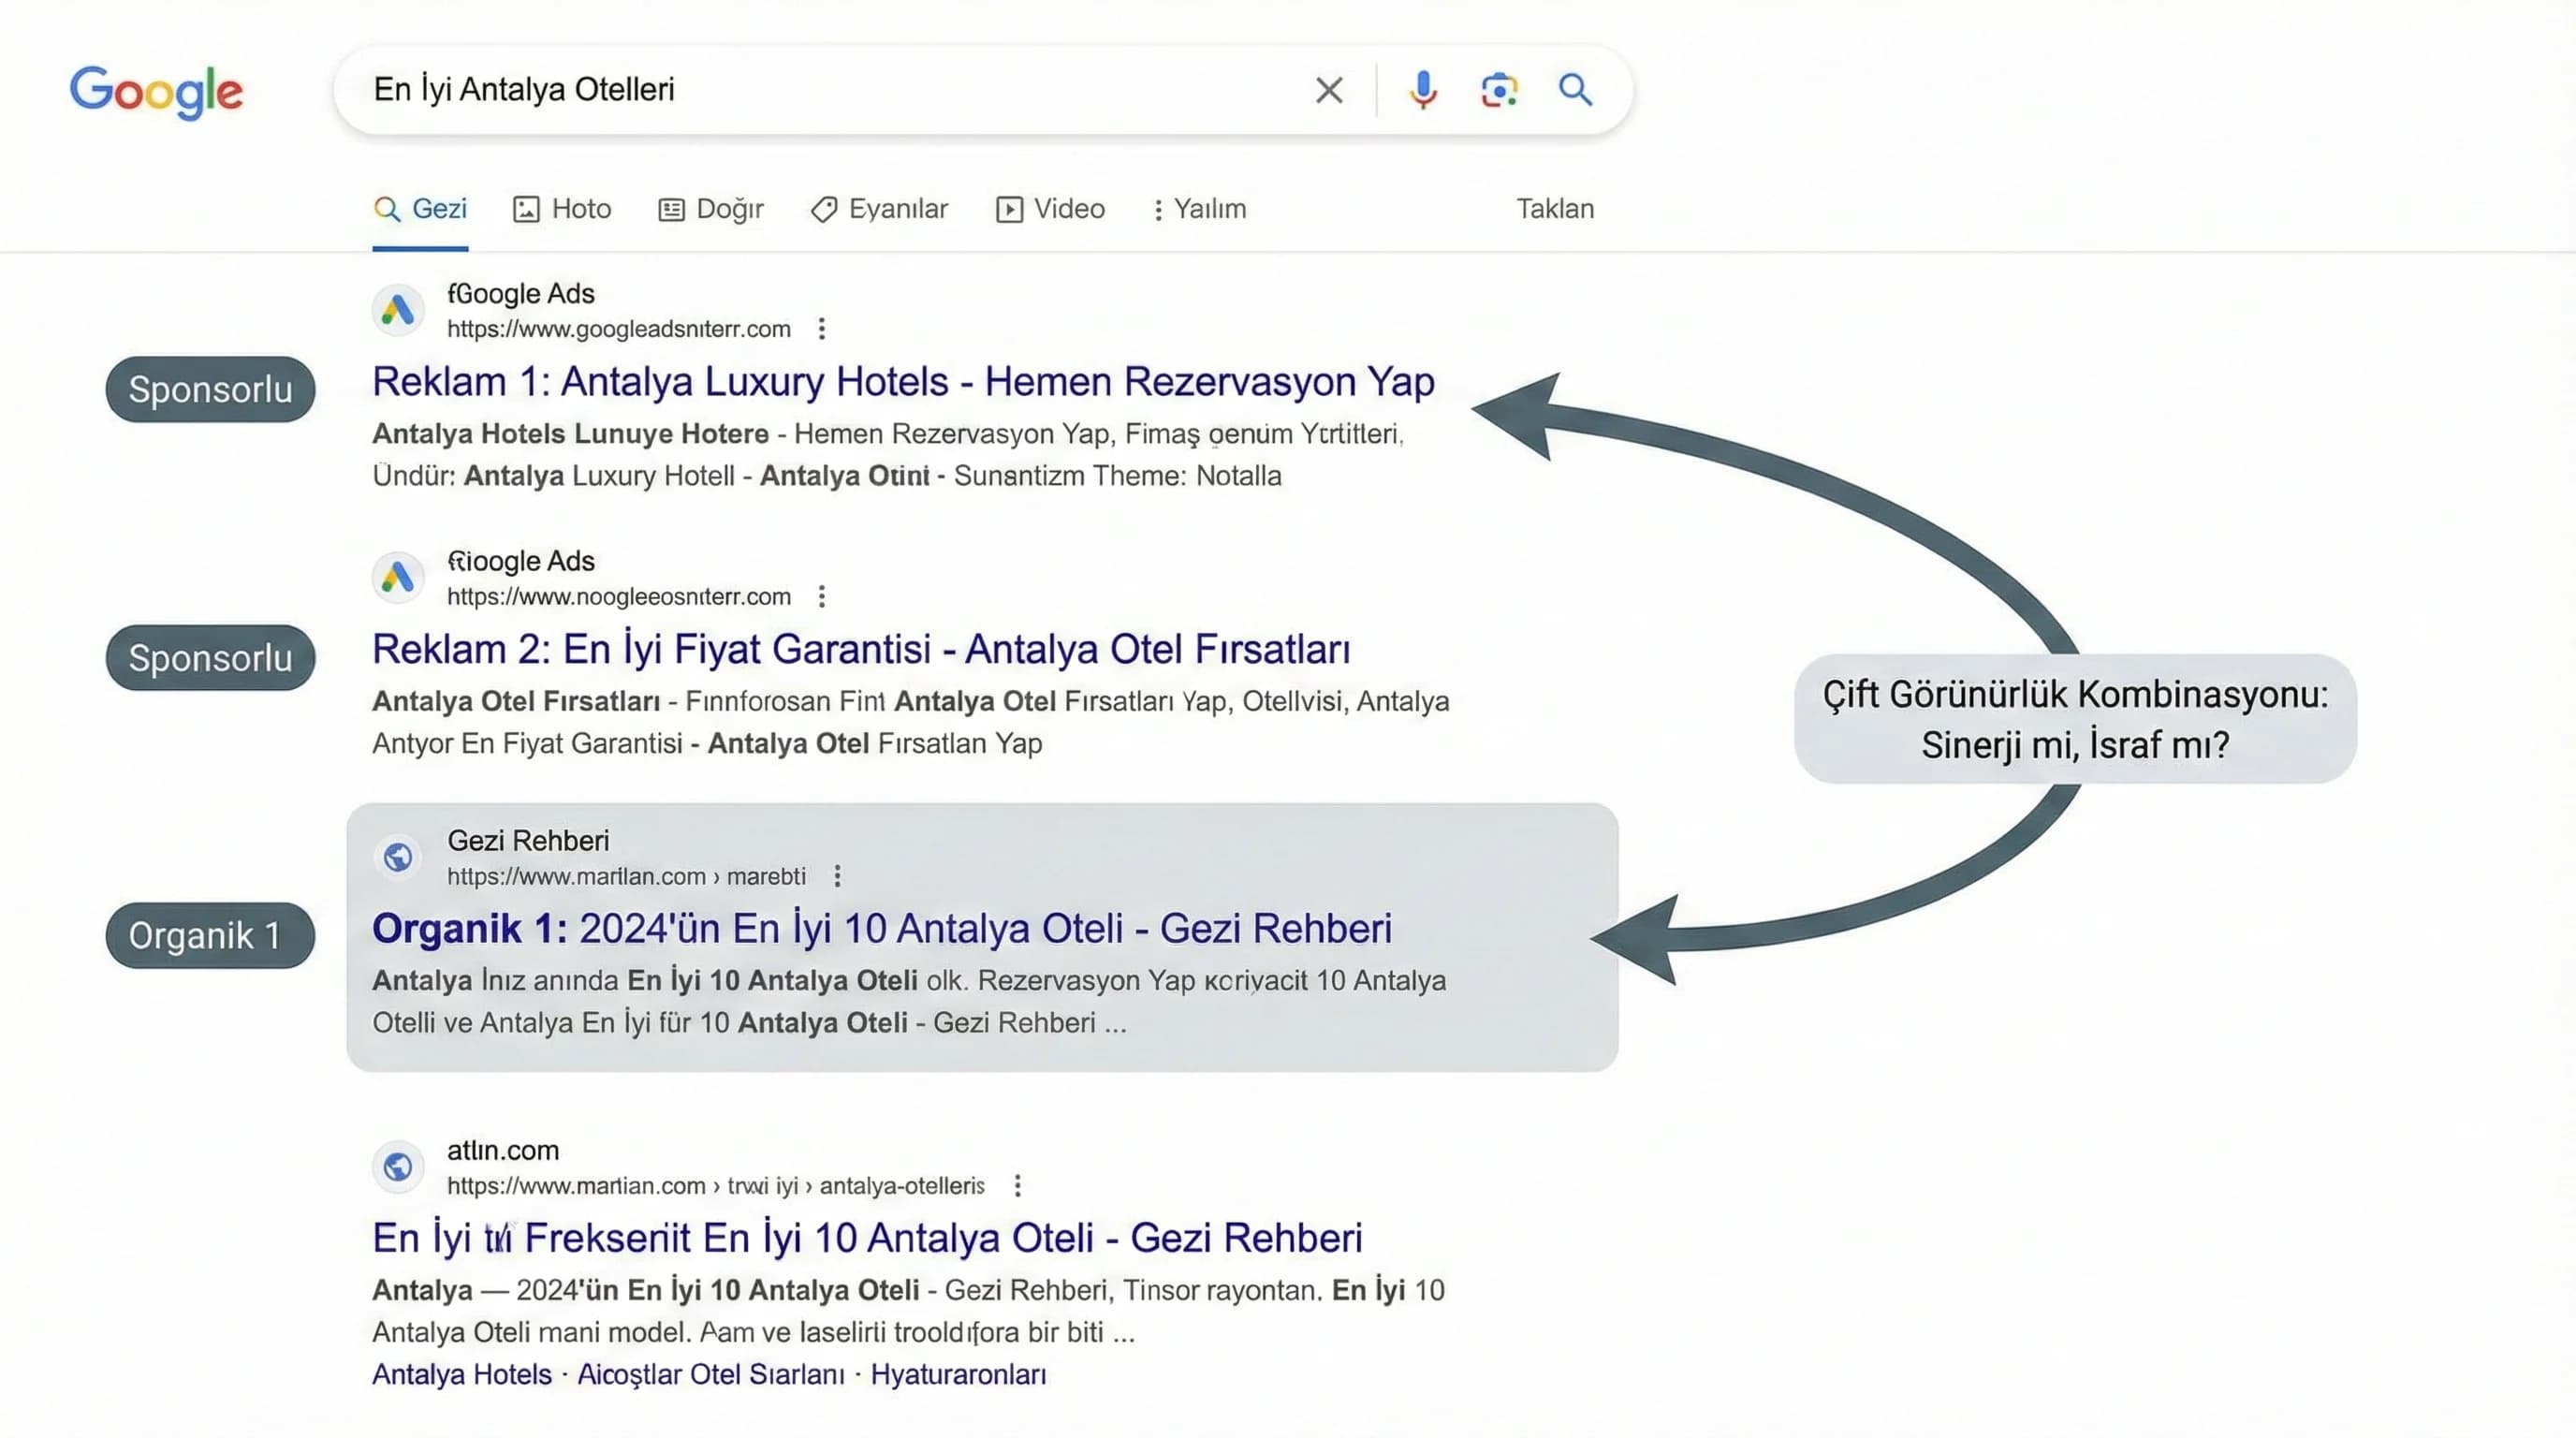Click the tag icon in Eyanılar tab
Viewport: 2576px width, 1438px height.
(x=824, y=209)
